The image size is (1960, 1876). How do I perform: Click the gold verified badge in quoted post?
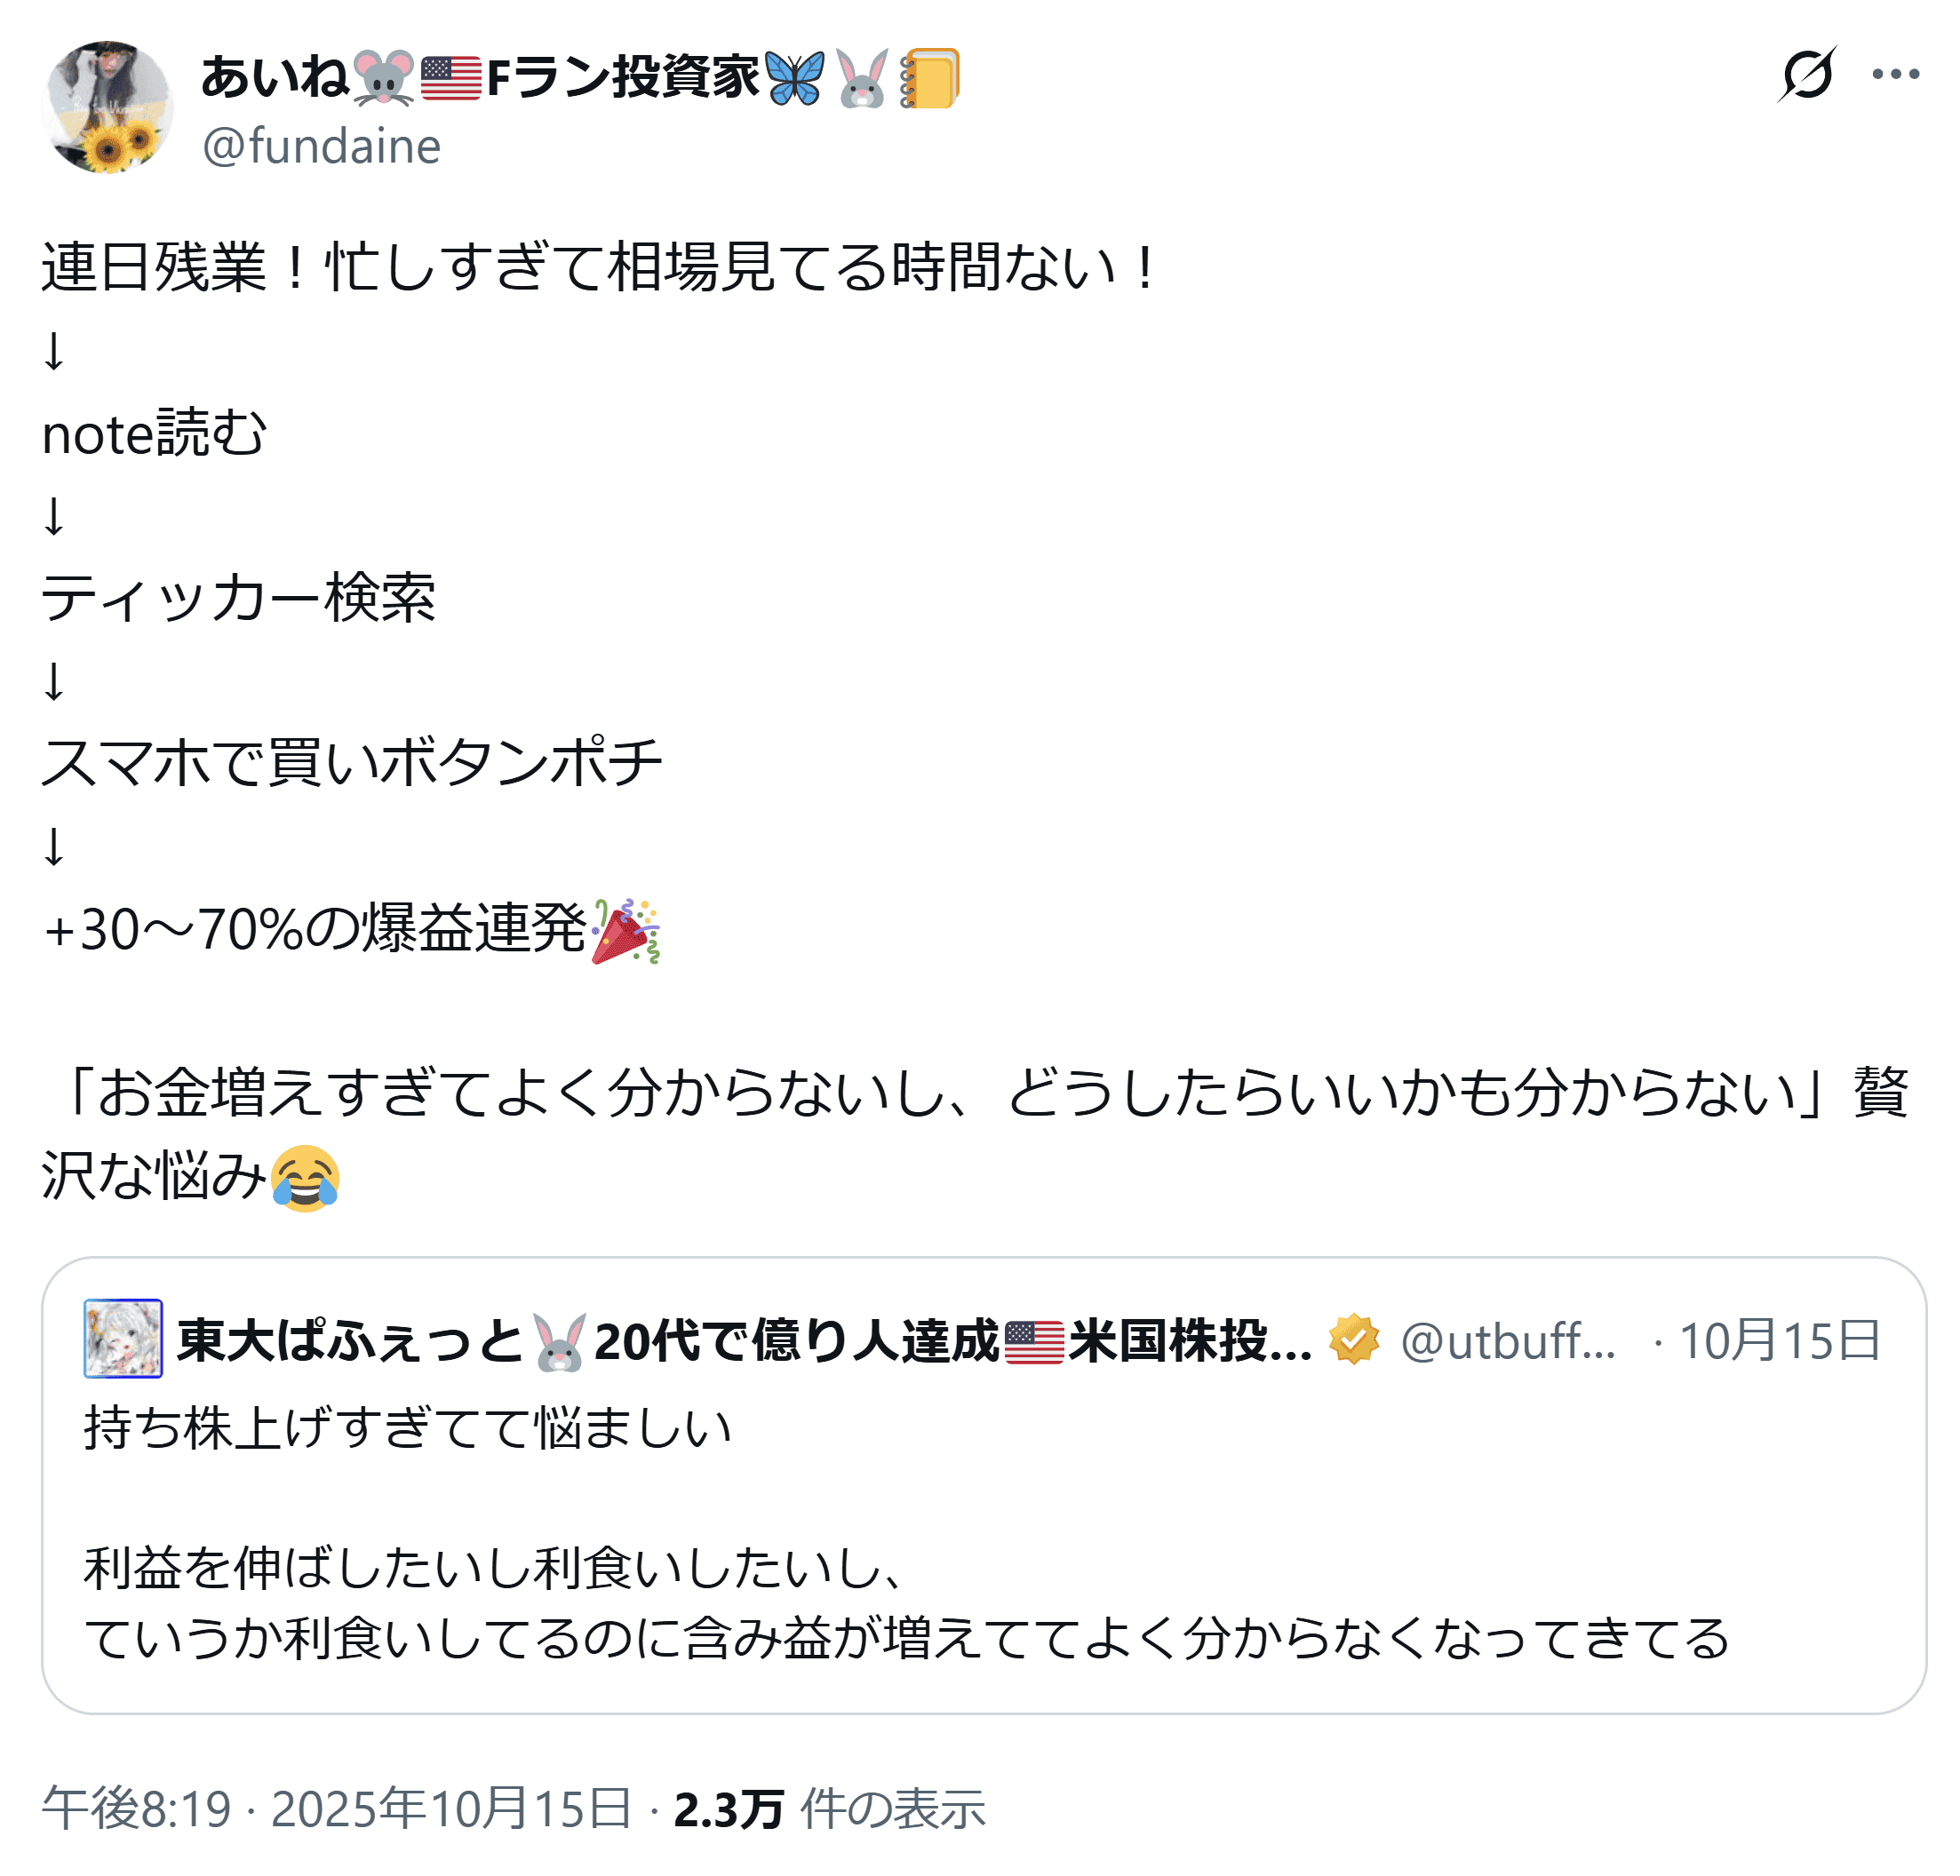pos(1353,1339)
